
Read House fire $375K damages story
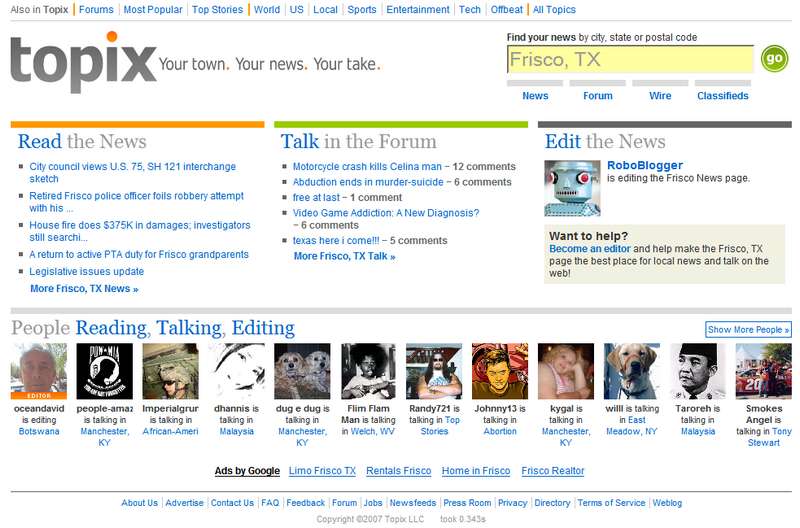pyautogui.click(x=140, y=231)
